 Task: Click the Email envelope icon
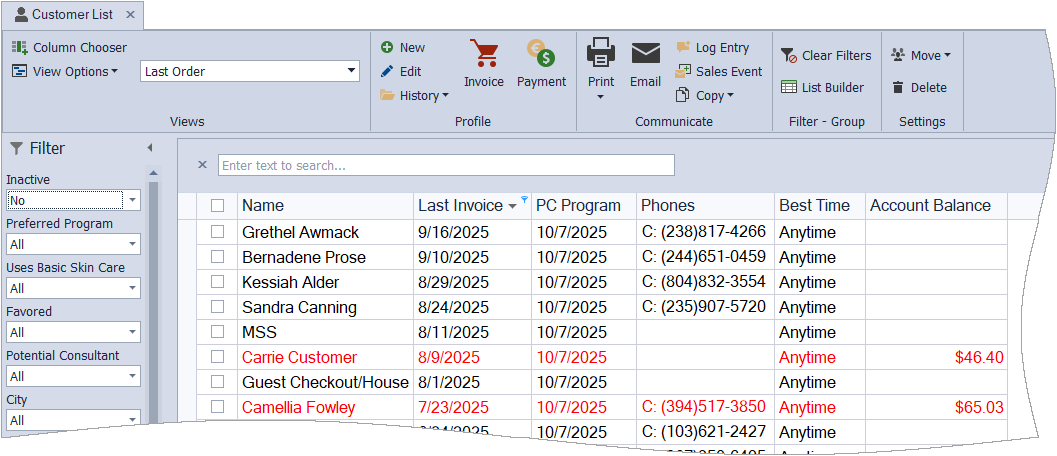pyautogui.click(x=645, y=55)
